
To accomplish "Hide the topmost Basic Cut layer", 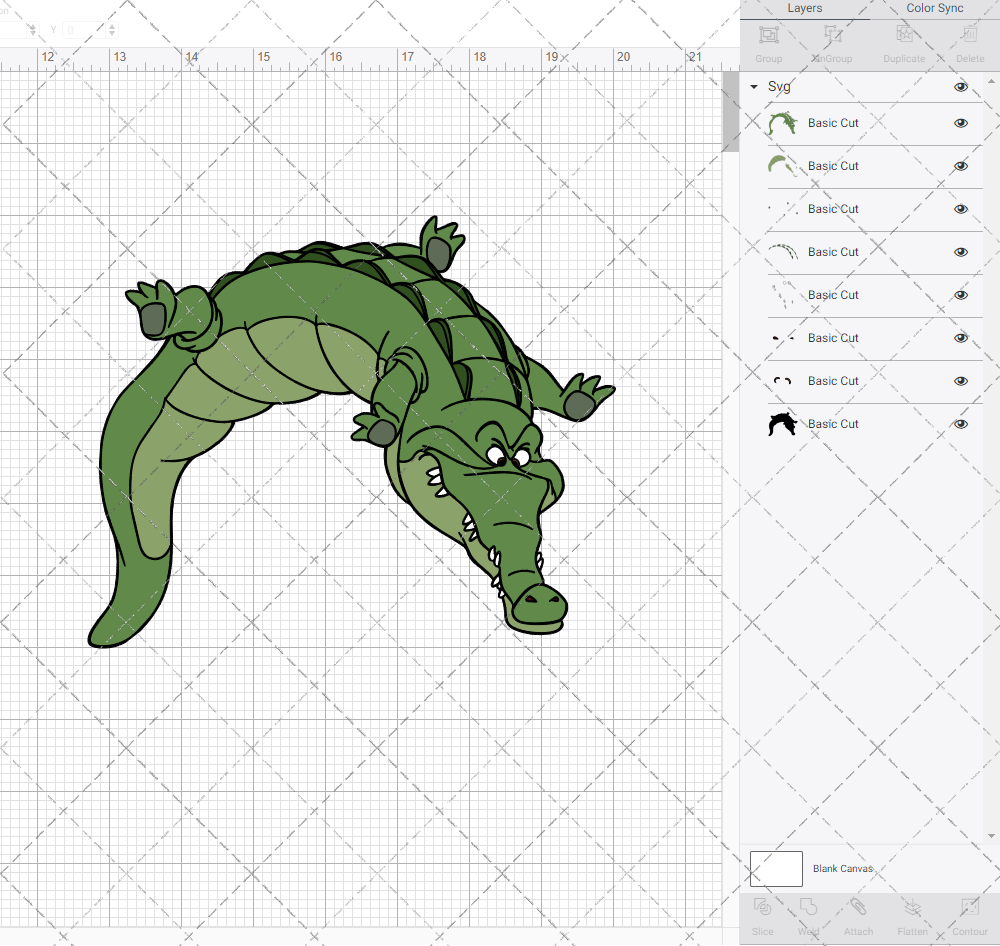I will tap(961, 123).
